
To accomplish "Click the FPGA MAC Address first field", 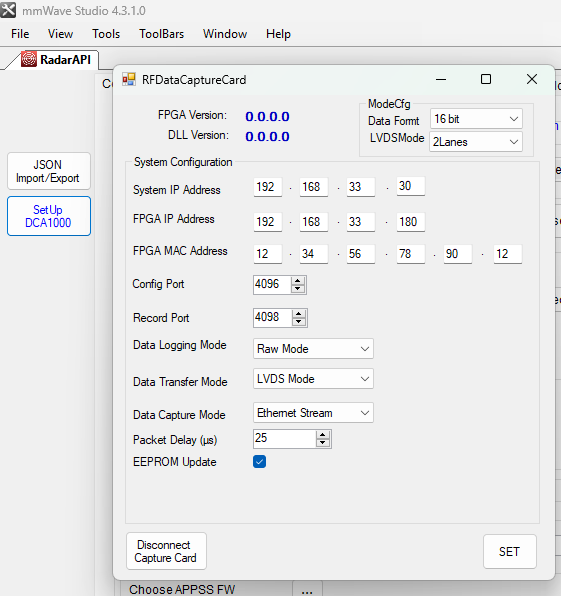I will coord(268,254).
